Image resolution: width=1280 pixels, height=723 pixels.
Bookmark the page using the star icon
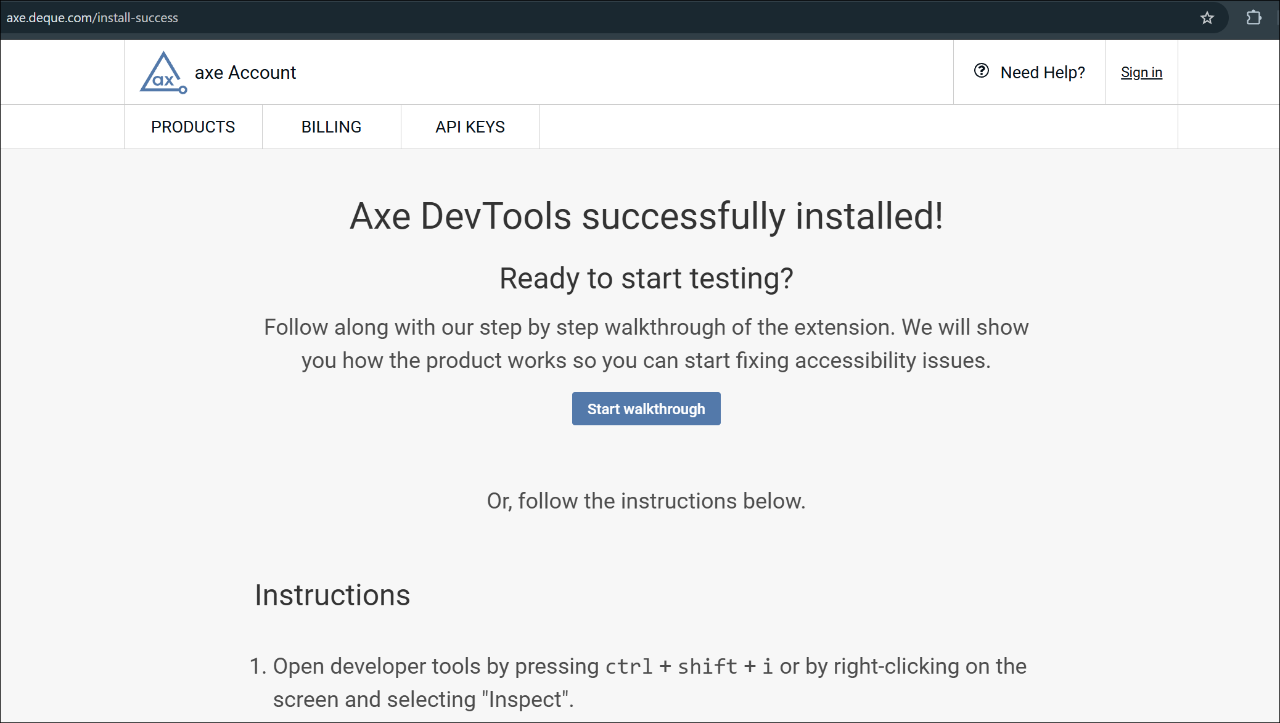coord(1206,17)
